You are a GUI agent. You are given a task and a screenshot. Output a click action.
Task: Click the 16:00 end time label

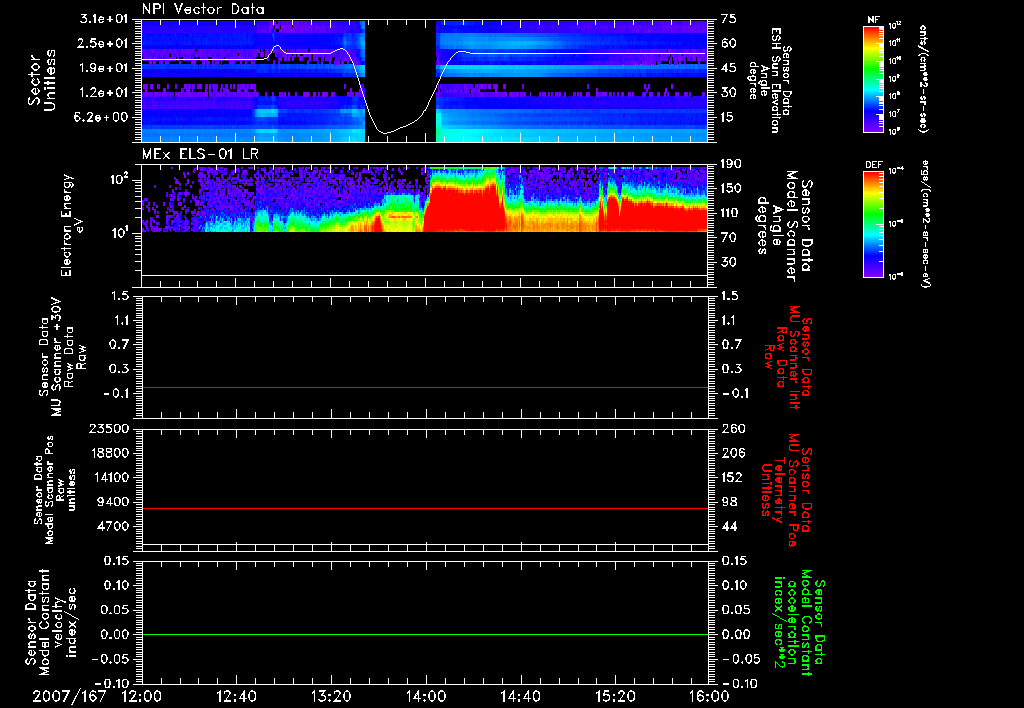click(709, 696)
